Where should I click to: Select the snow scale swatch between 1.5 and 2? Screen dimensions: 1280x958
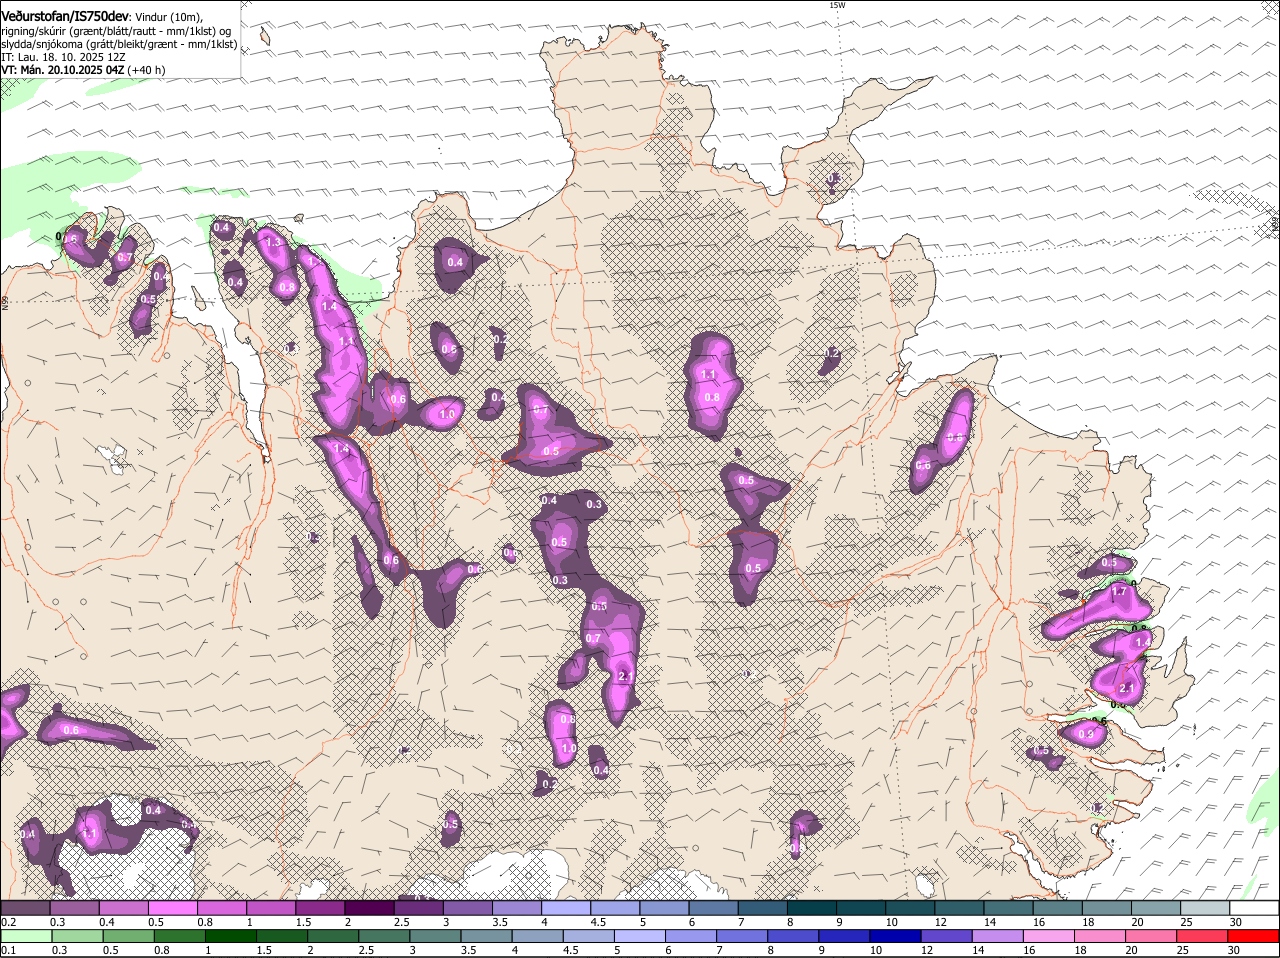pos(320,908)
